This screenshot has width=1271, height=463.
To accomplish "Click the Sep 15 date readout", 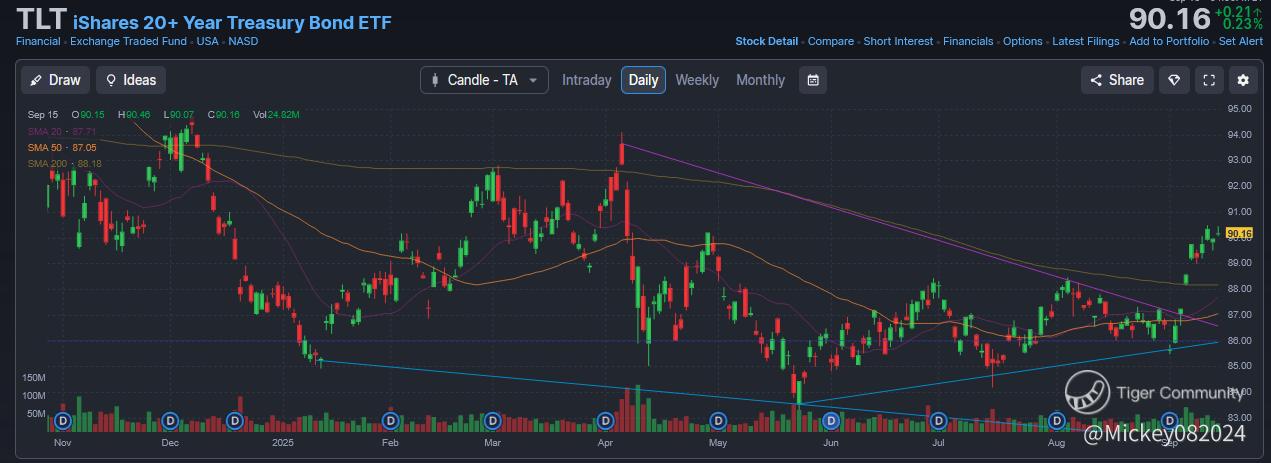I will tap(42, 115).
